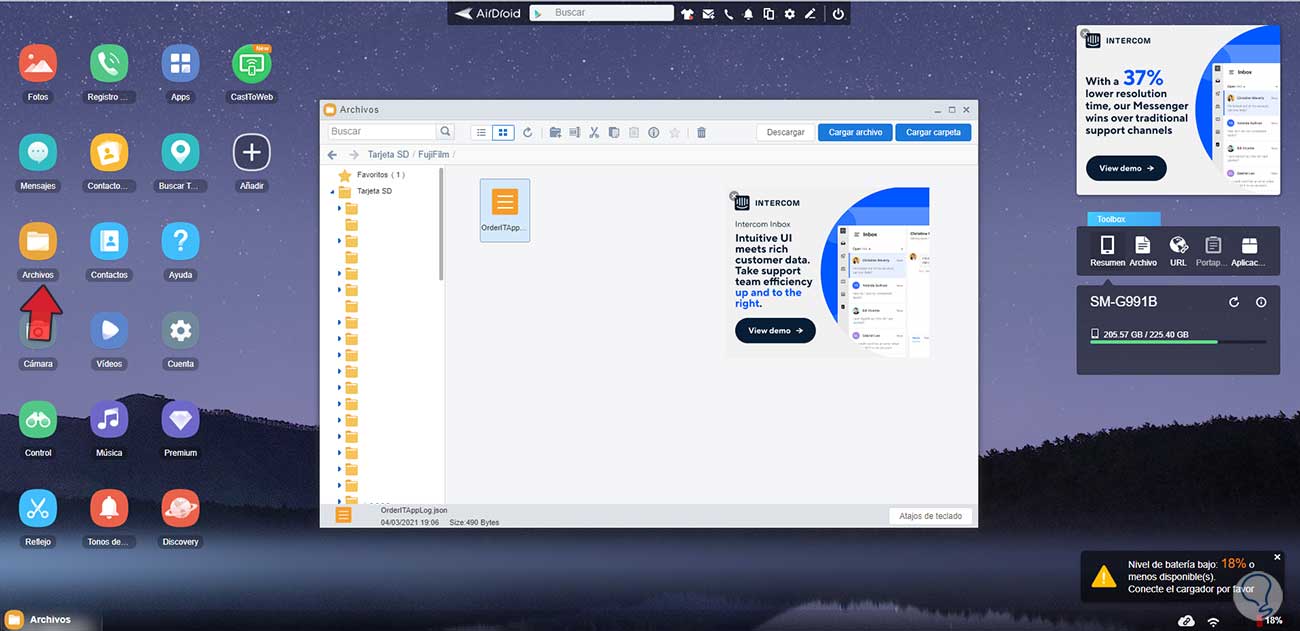The image size is (1300, 631).
Task: Open the Aplicaciones tab in Toolbox
Action: pos(1249,251)
